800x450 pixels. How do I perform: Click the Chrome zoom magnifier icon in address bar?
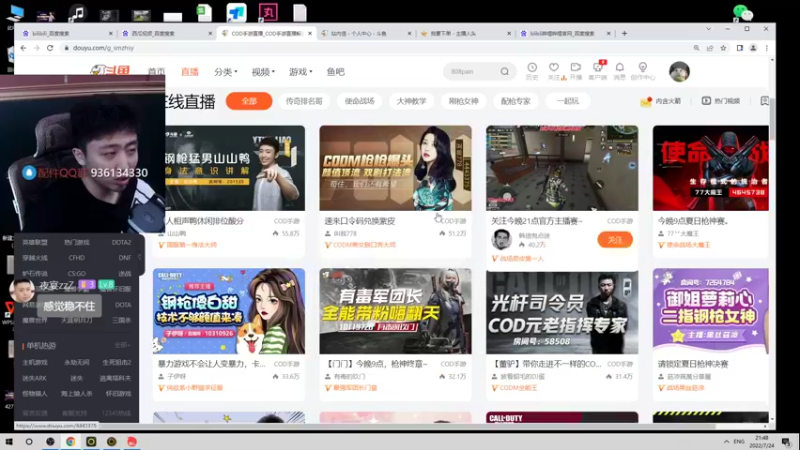click(x=696, y=48)
